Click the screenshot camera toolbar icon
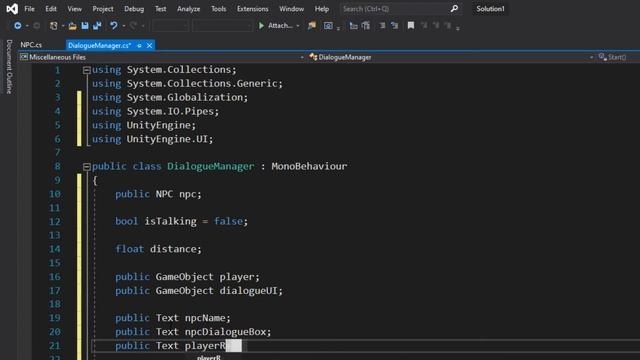 [x=328, y=26]
